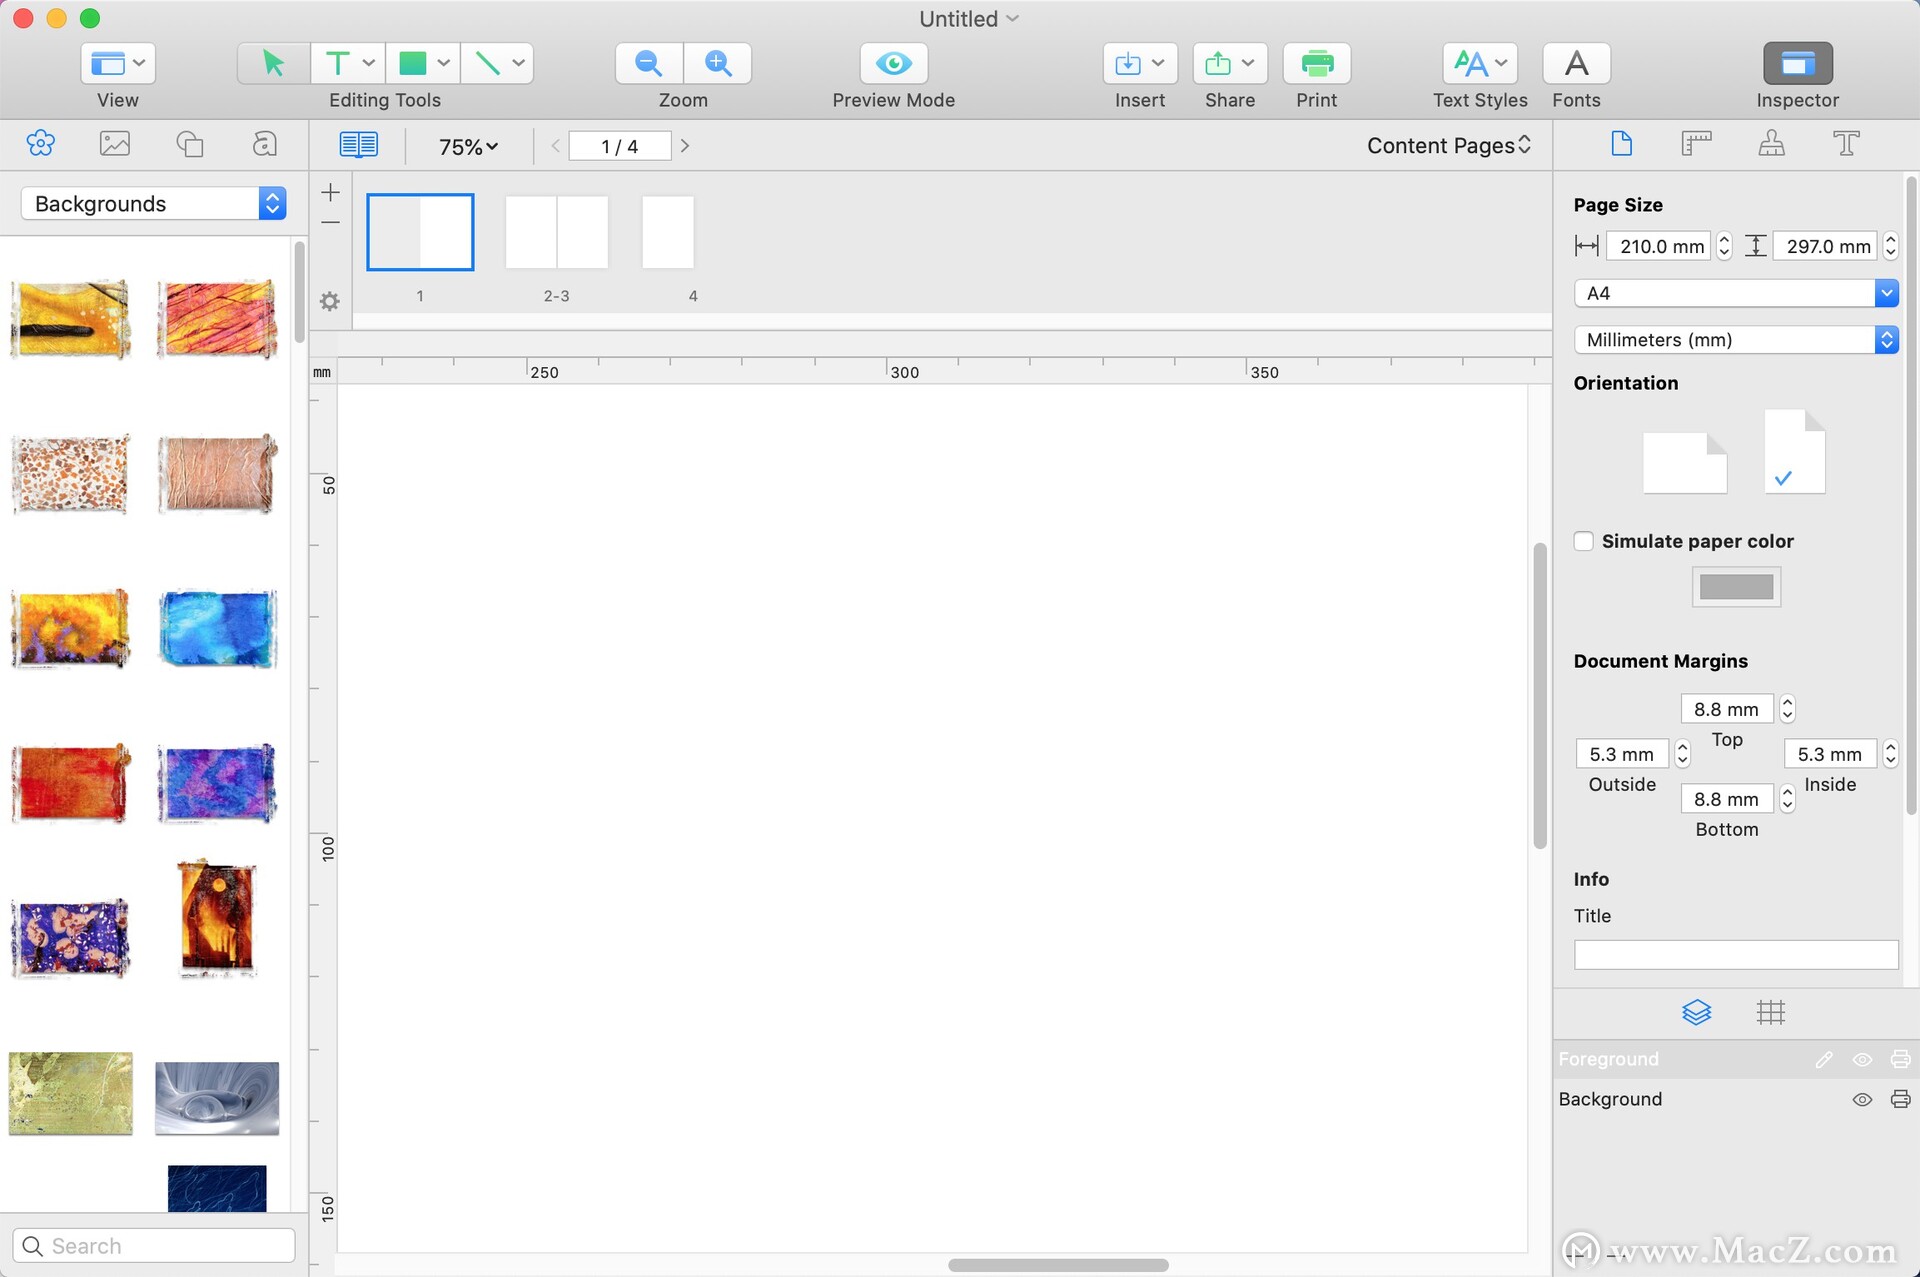Toggle edit lock on Foreground layer
The height and width of the screenshot is (1277, 1920).
[x=1824, y=1060]
